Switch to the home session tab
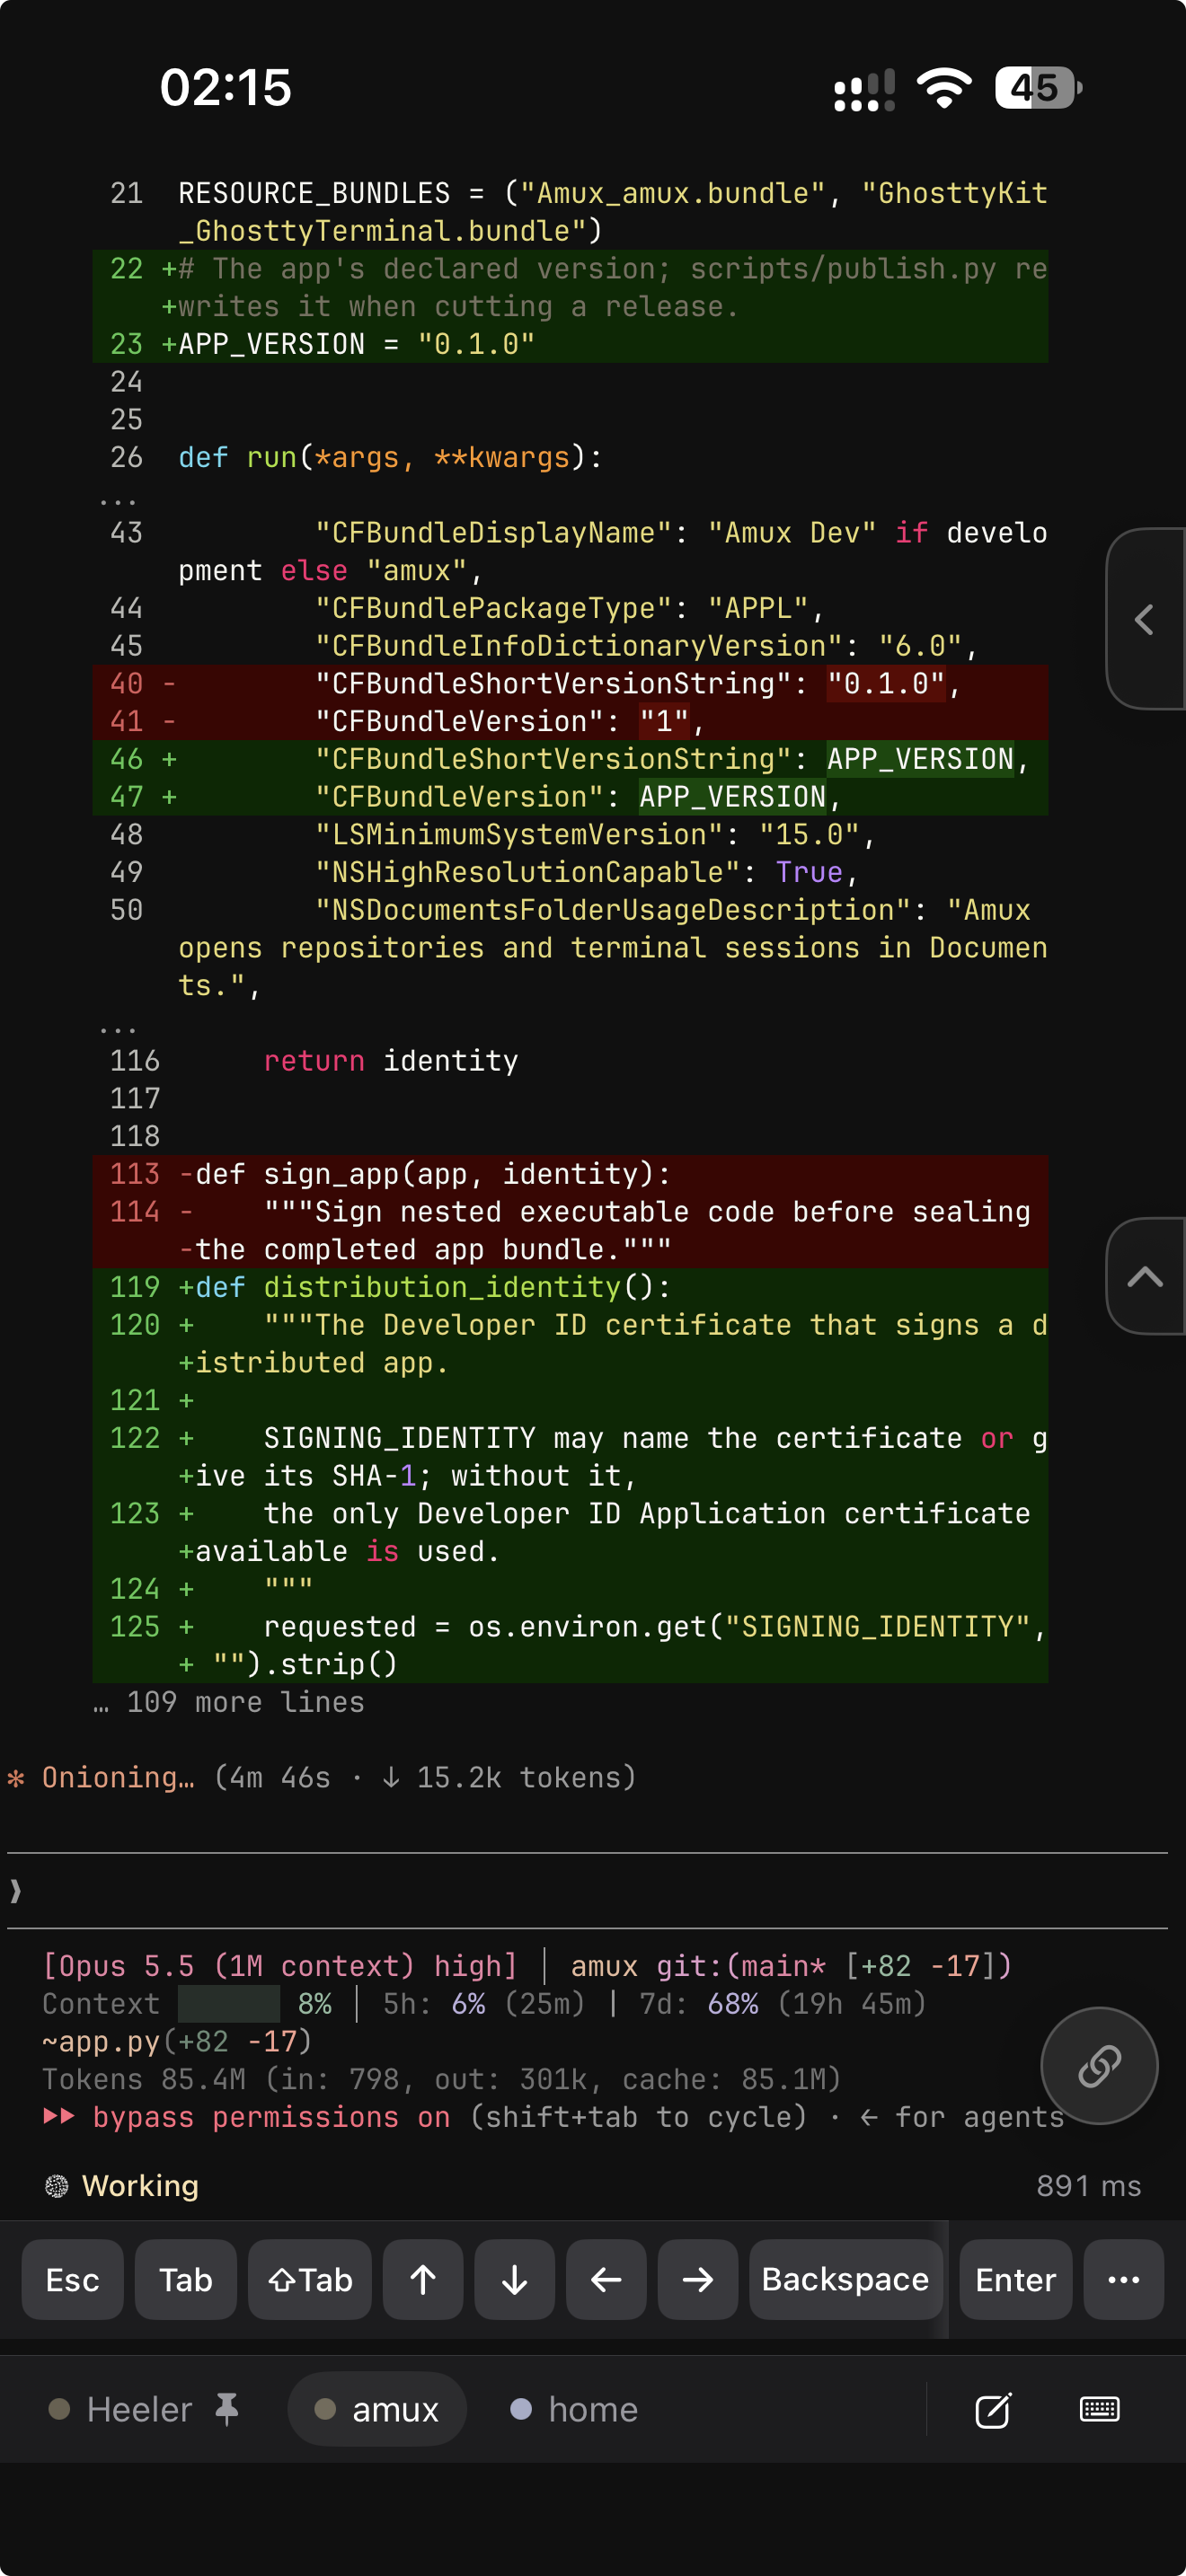 [574, 2409]
